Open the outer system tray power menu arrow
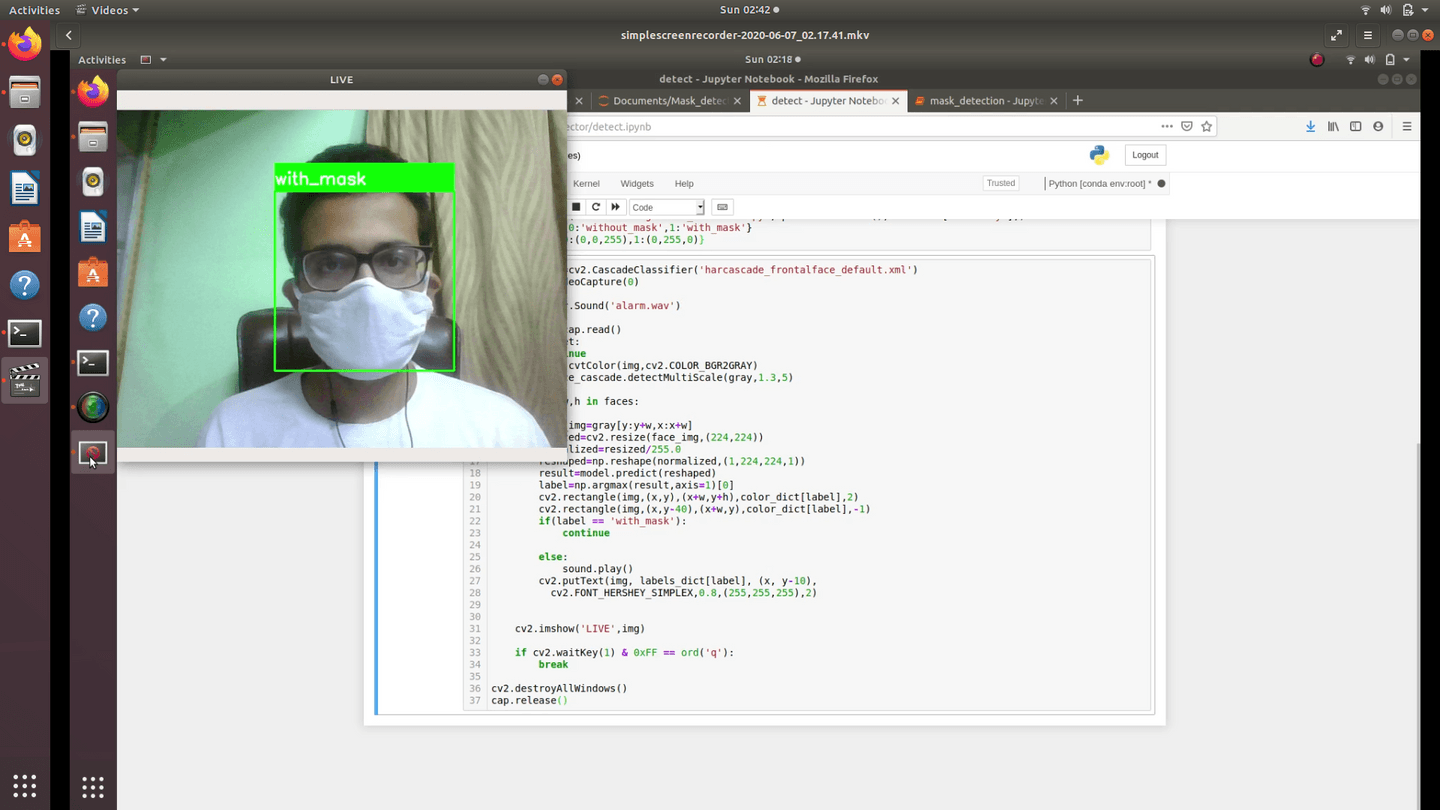 pyautogui.click(x=1426, y=10)
